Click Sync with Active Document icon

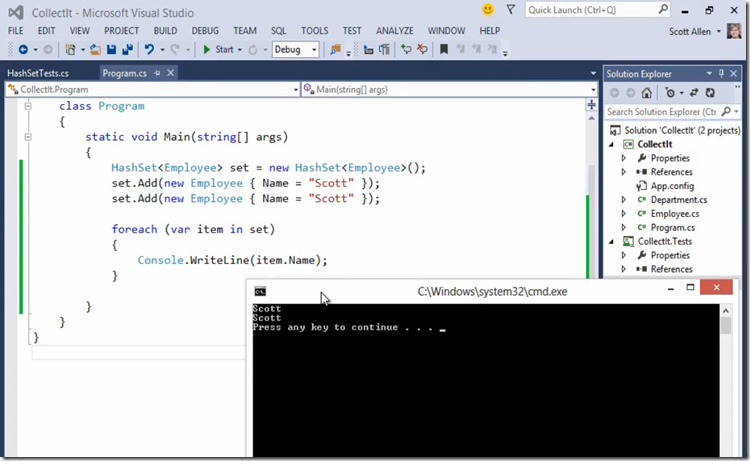[694, 93]
